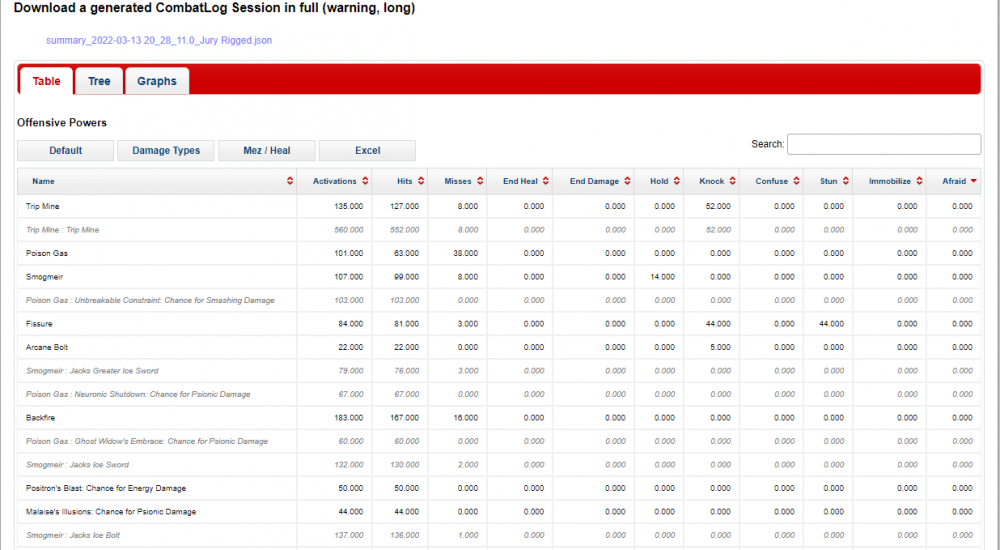
Task: Open the Graphs tab
Action: tap(156, 81)
